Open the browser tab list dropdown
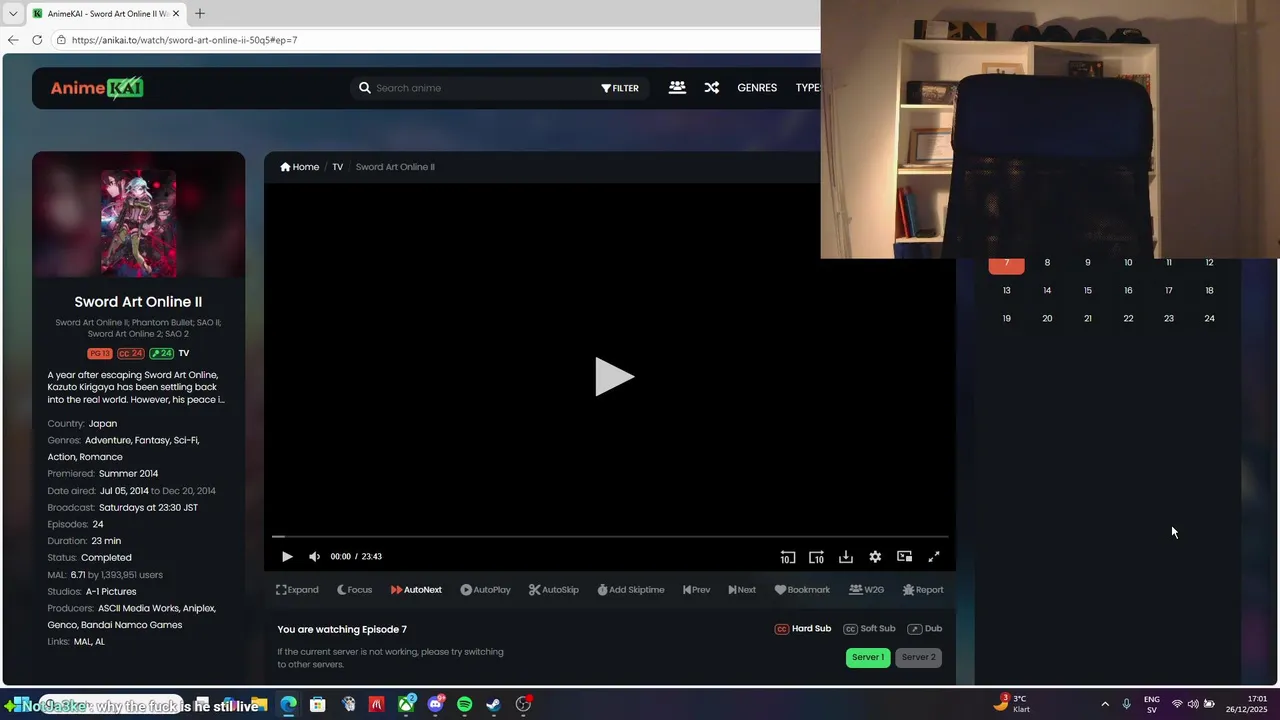Viewport: 1280px width, 720px height. pyautogui.click(x=12, y=13)
